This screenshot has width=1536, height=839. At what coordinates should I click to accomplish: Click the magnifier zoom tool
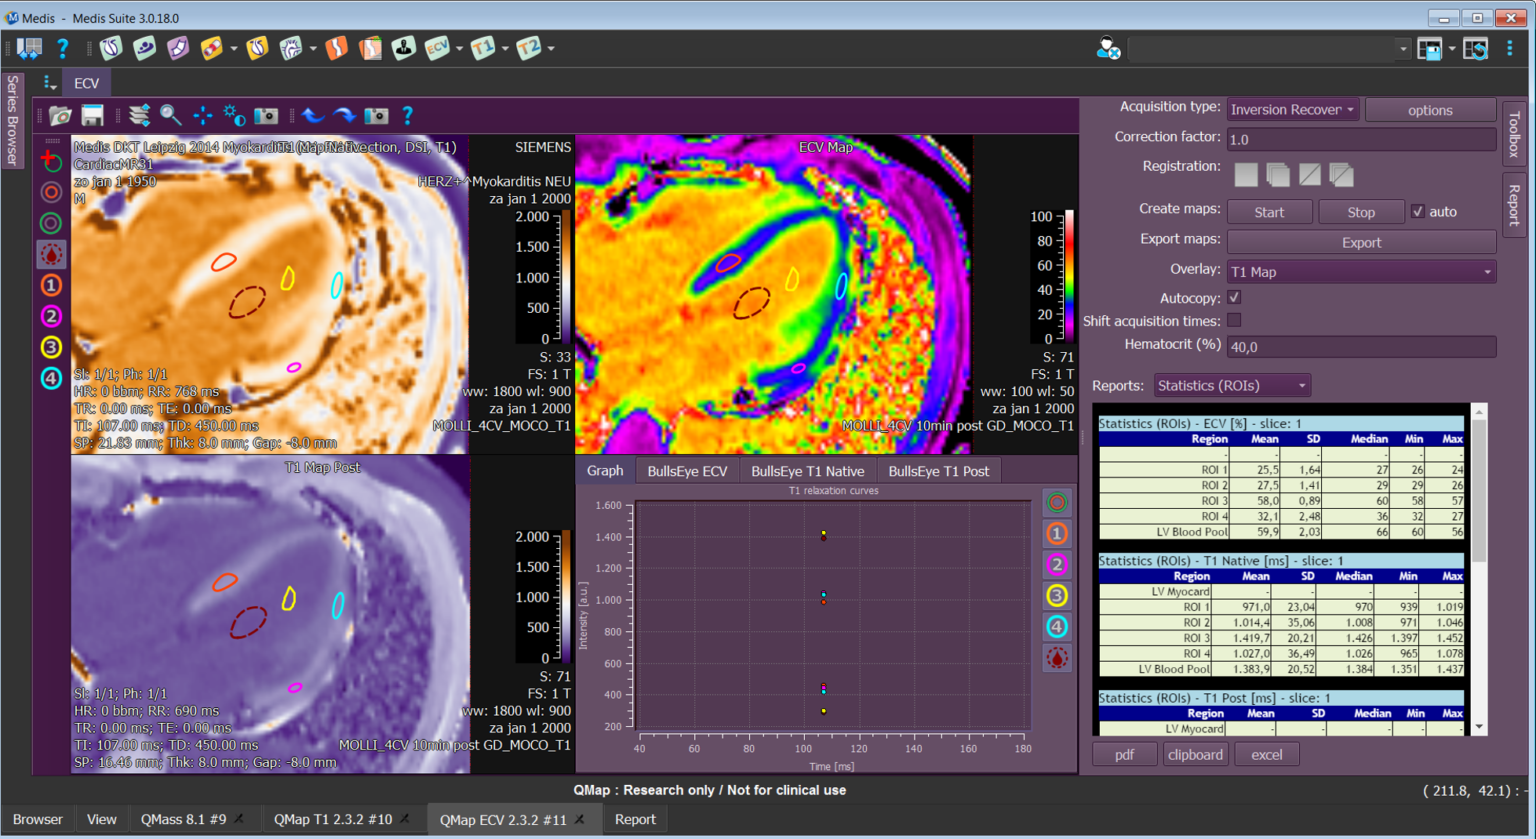(x=171, y=116)
